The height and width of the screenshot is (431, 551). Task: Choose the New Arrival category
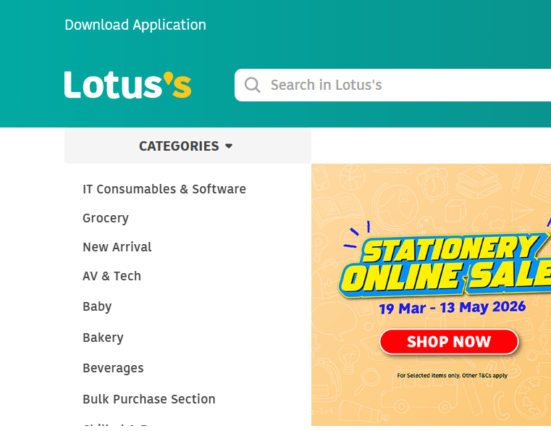coord(117,247)
